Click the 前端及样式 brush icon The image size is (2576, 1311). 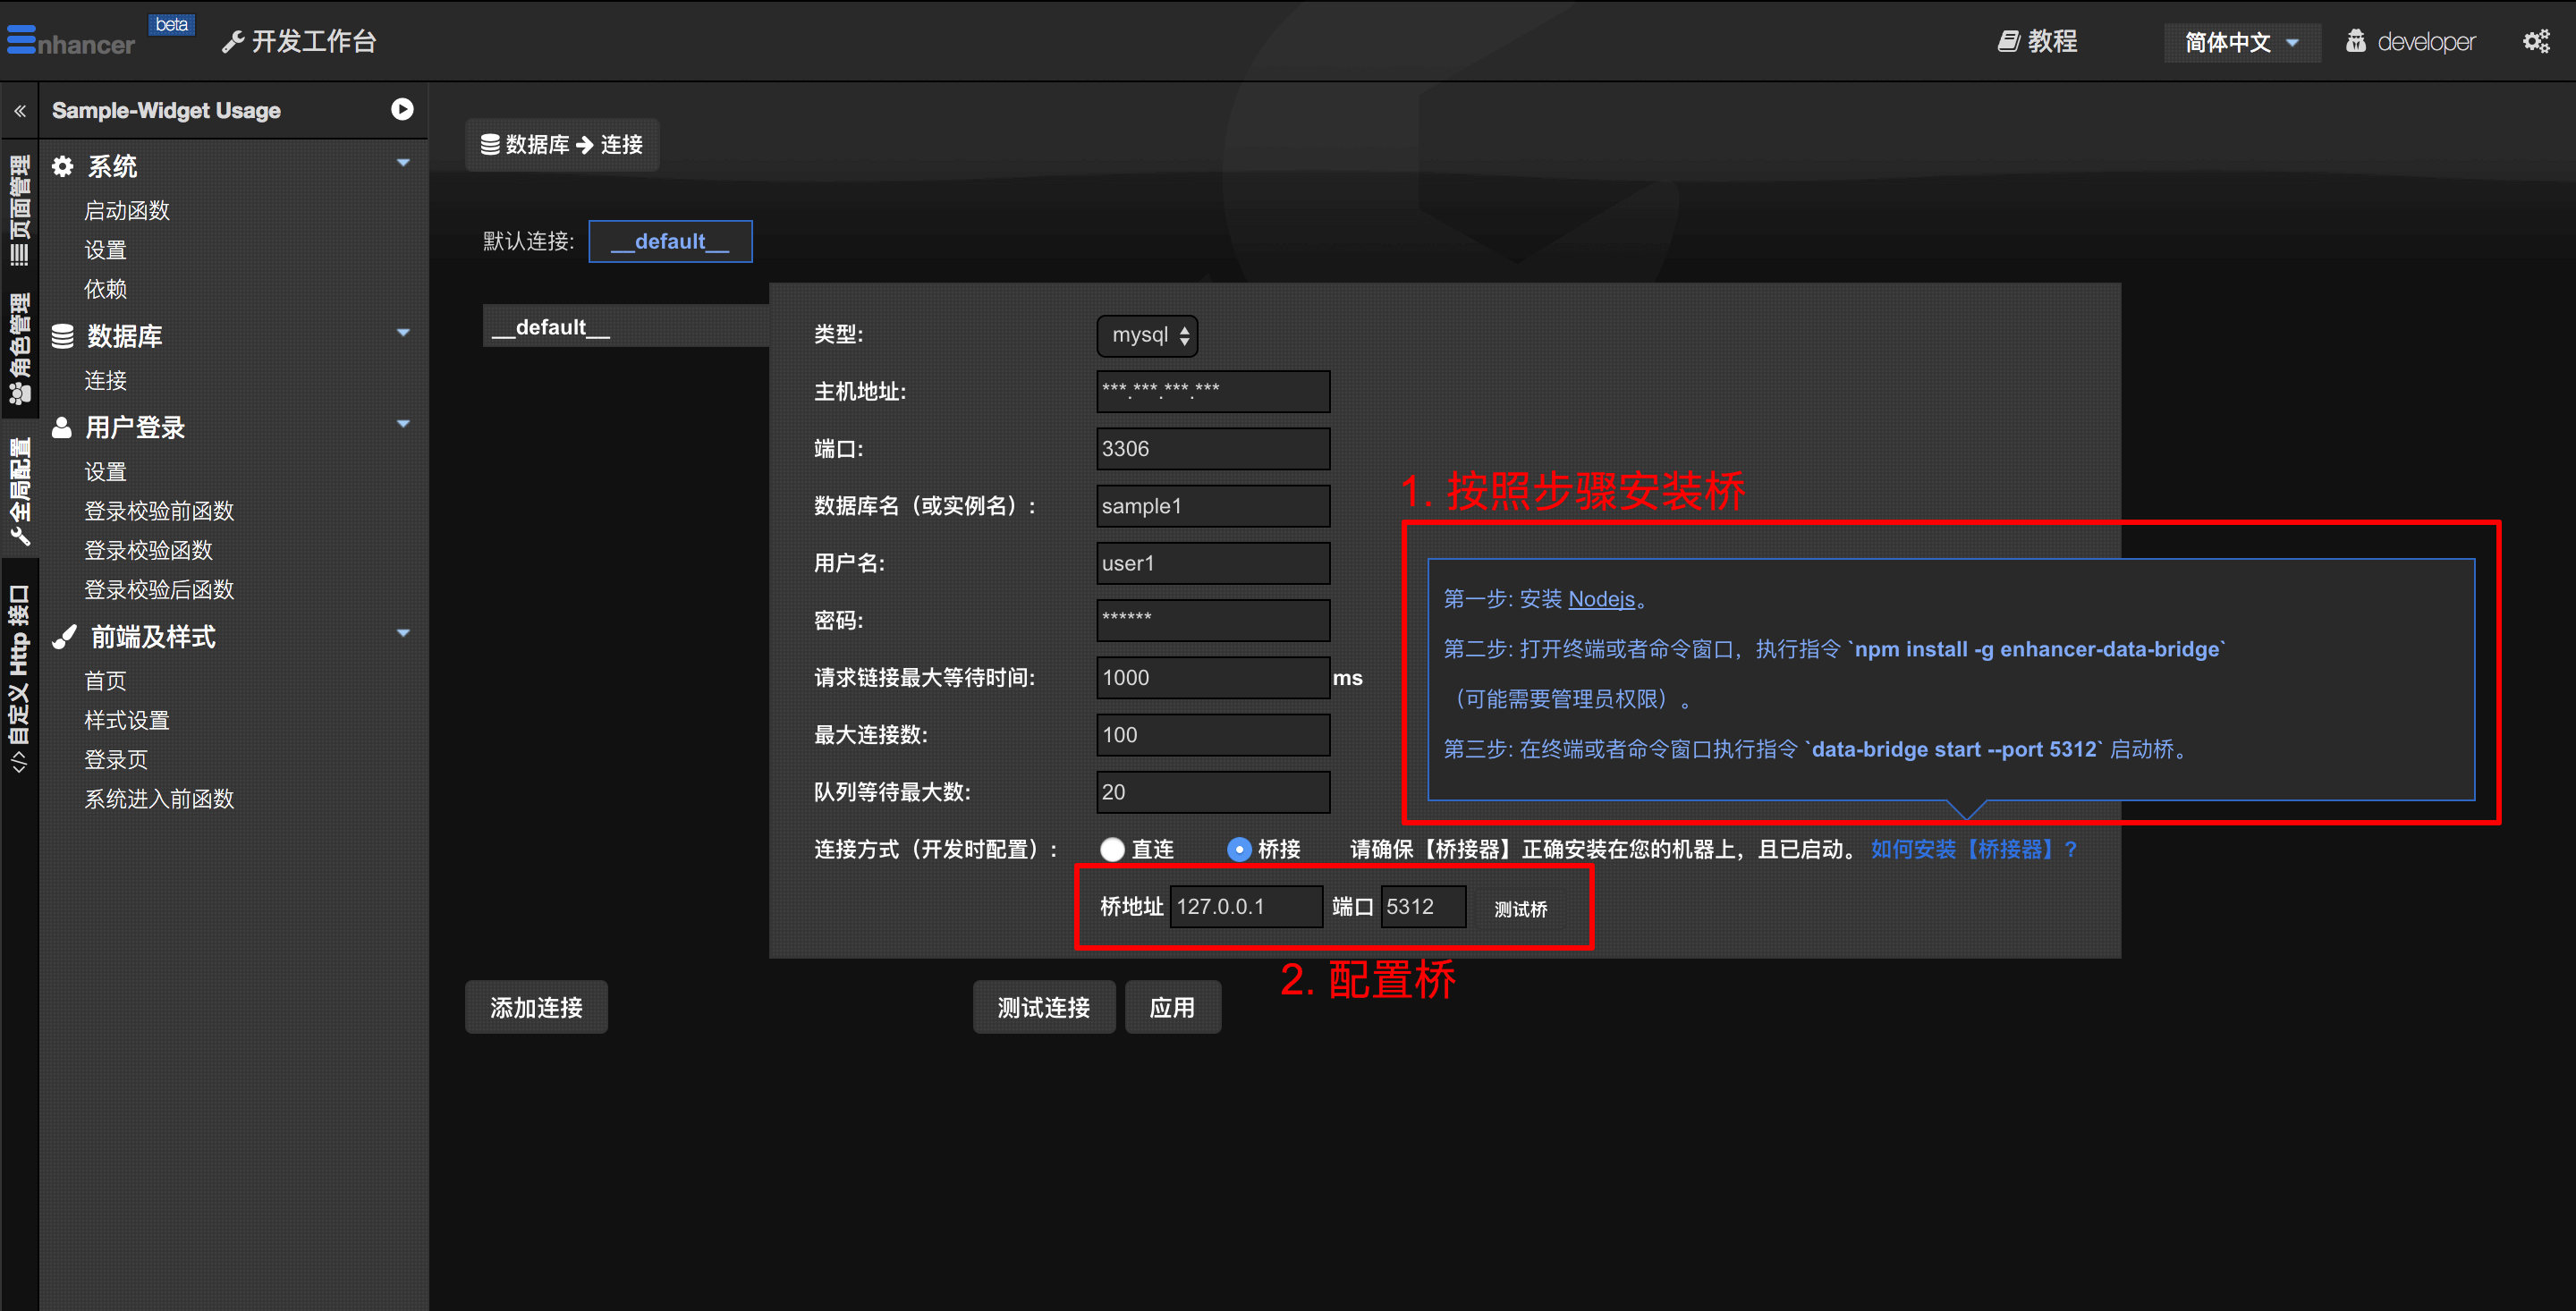tap(64, 637)
